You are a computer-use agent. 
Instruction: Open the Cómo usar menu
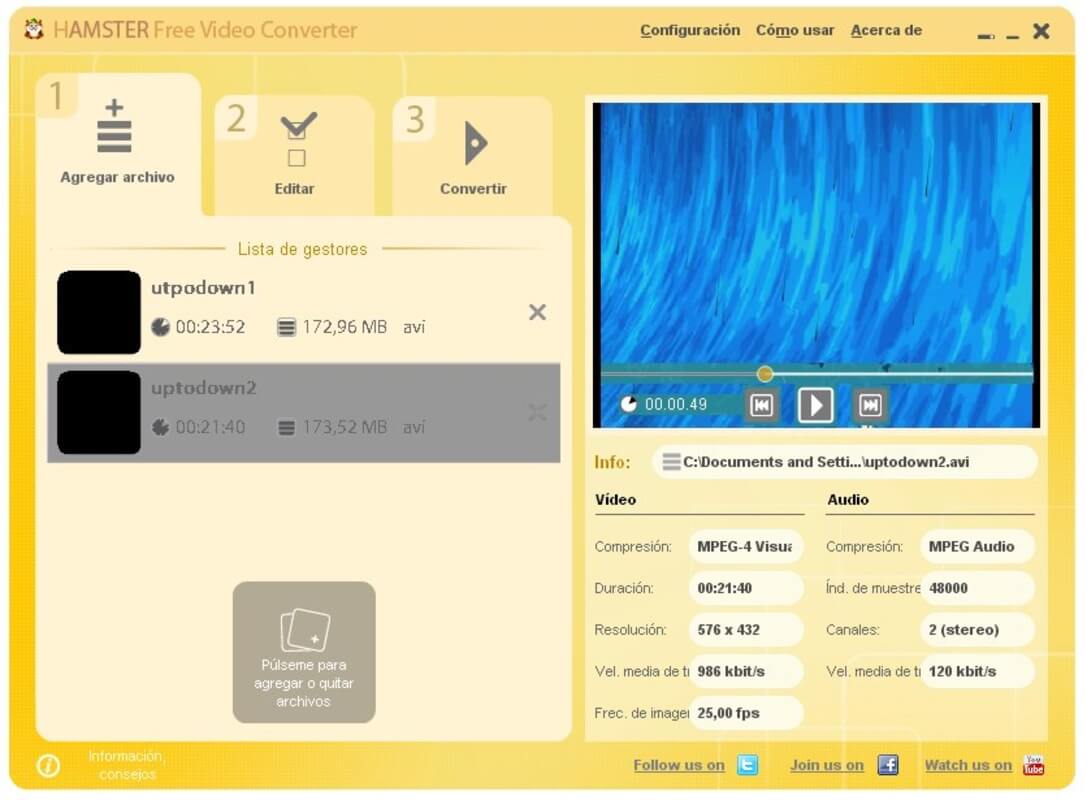click(795, 31)
